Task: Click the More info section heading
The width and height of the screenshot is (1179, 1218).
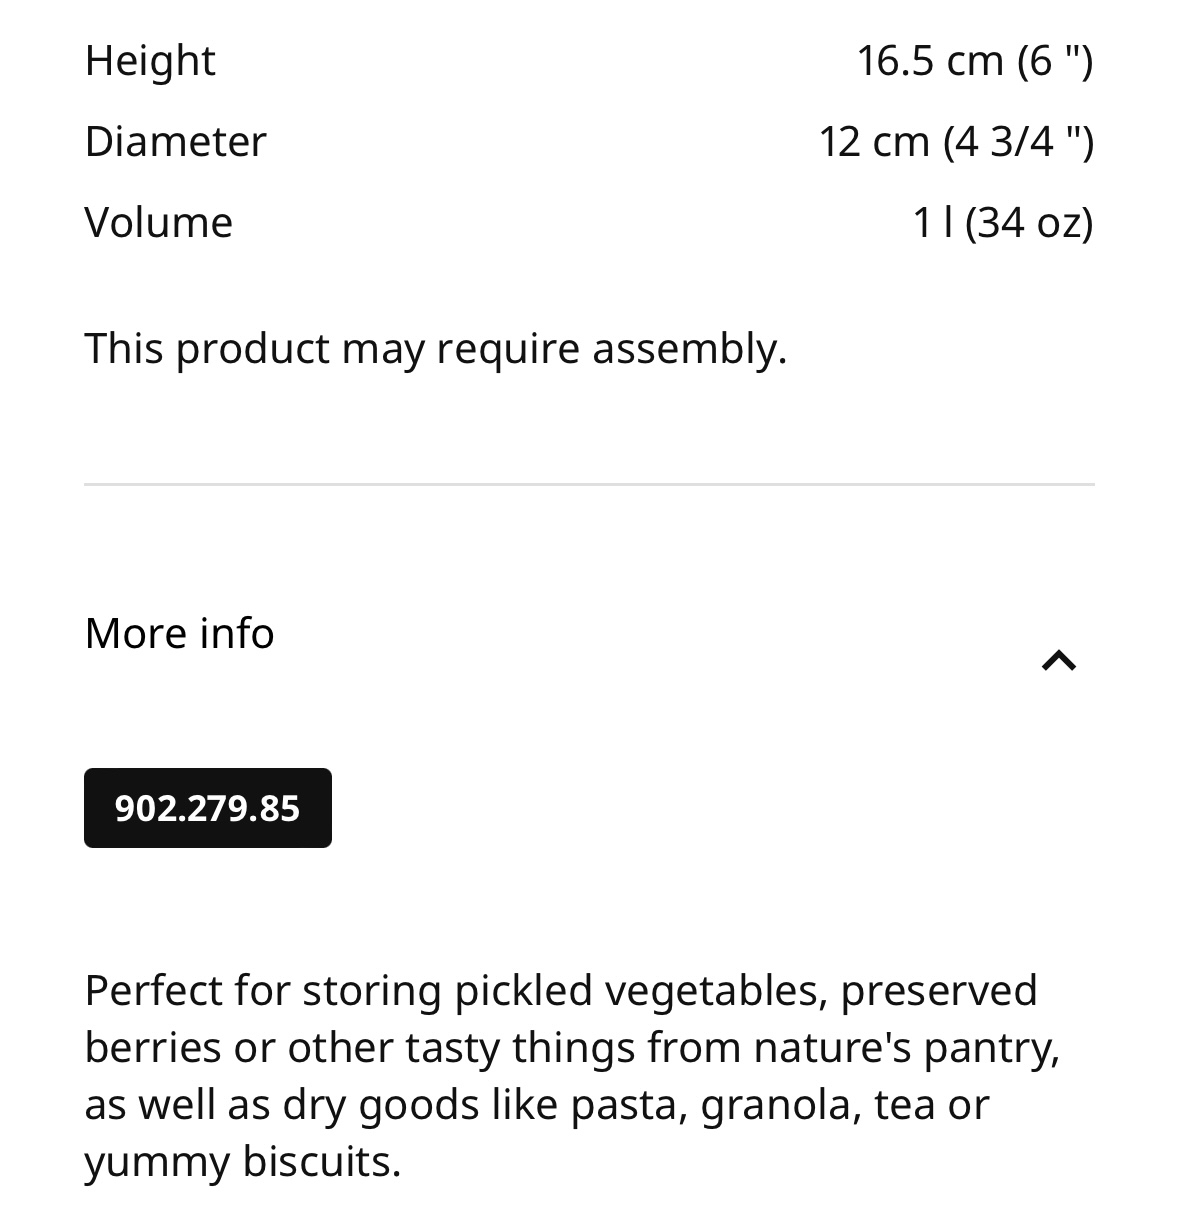Action: click(x=179, y=633)
